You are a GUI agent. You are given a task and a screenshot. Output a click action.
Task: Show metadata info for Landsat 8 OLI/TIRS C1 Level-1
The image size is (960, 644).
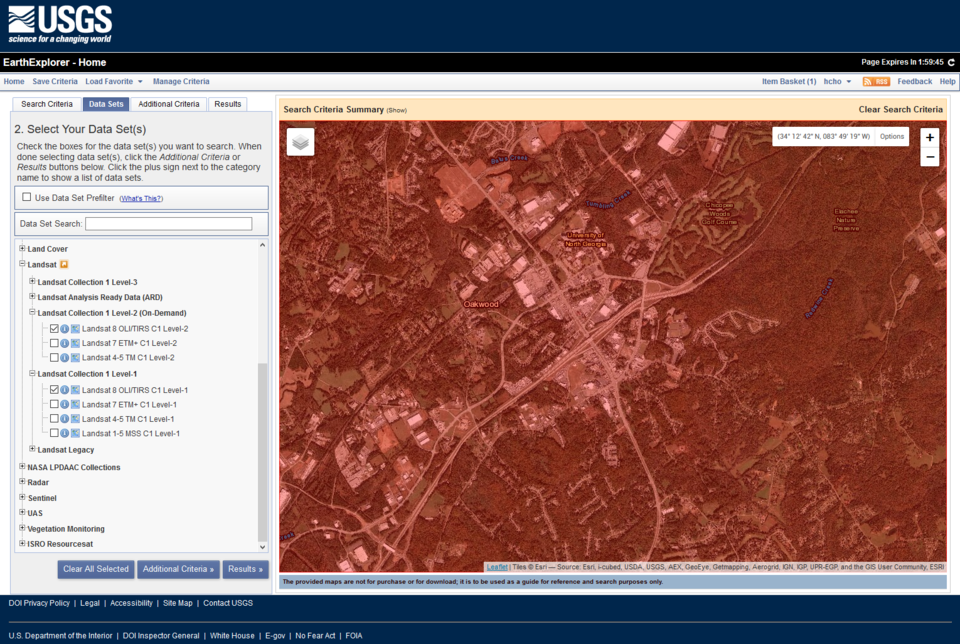click(x=65, y=389)
